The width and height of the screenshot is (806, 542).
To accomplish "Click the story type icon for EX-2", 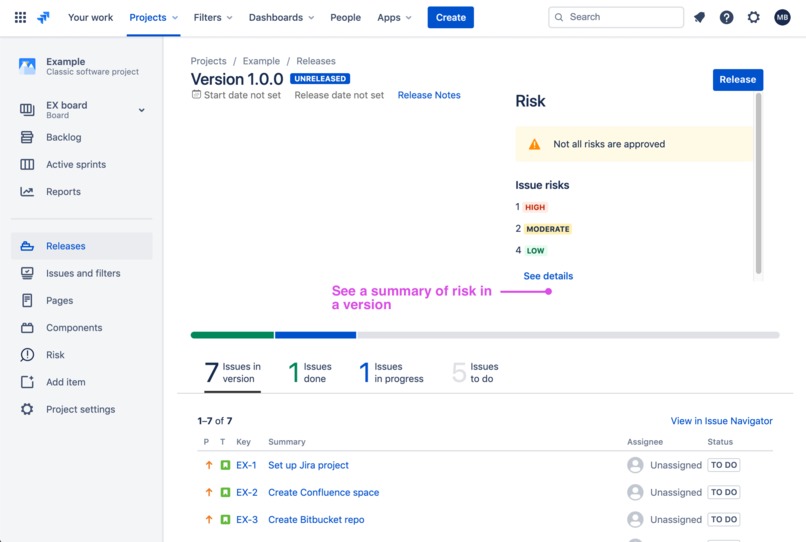I will 225,492.
